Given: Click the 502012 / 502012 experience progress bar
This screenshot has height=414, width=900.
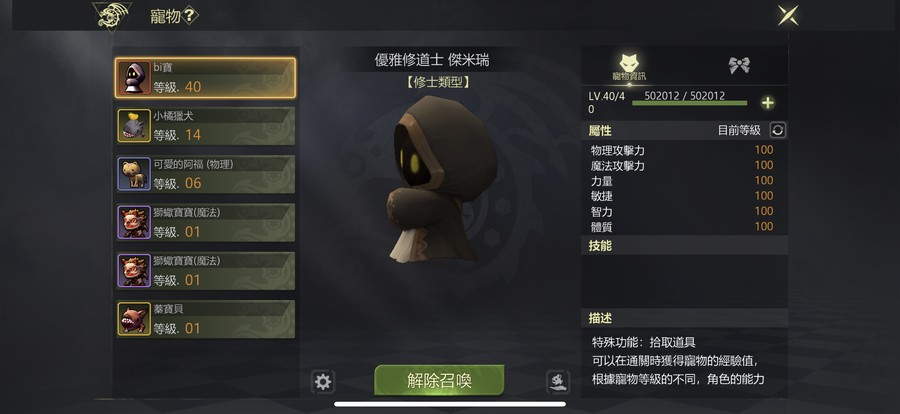Looking at the screenshot, I should point(689,103).
